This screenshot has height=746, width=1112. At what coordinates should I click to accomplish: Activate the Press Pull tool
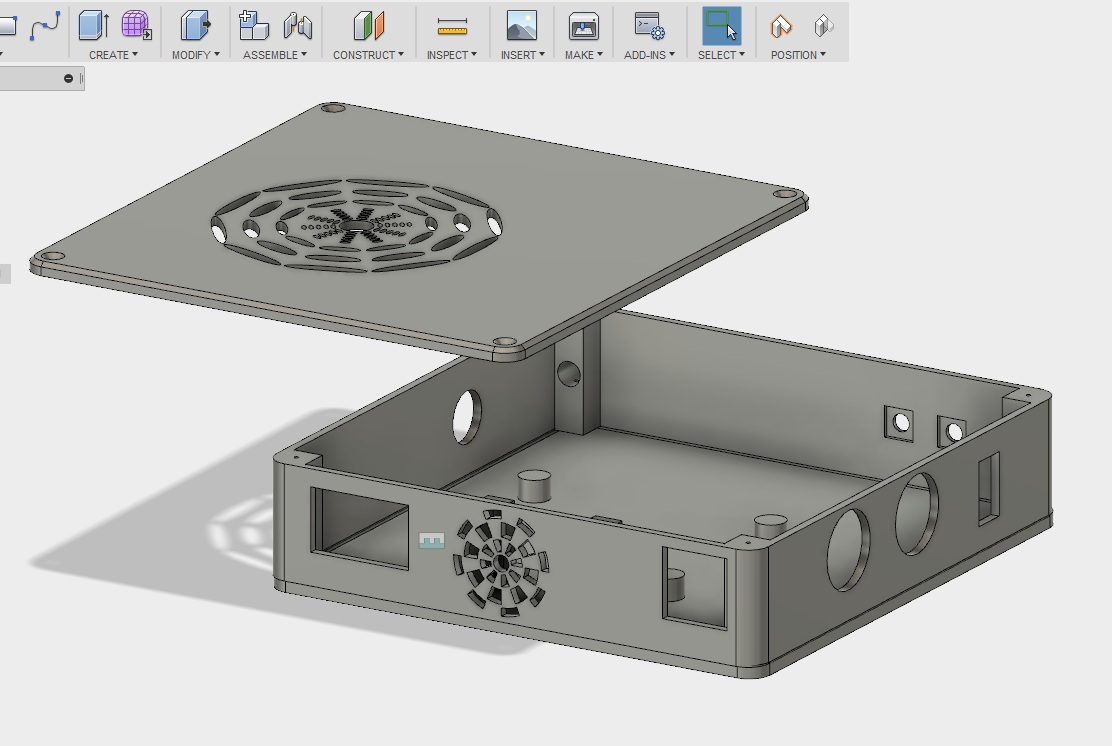[195, 26]
